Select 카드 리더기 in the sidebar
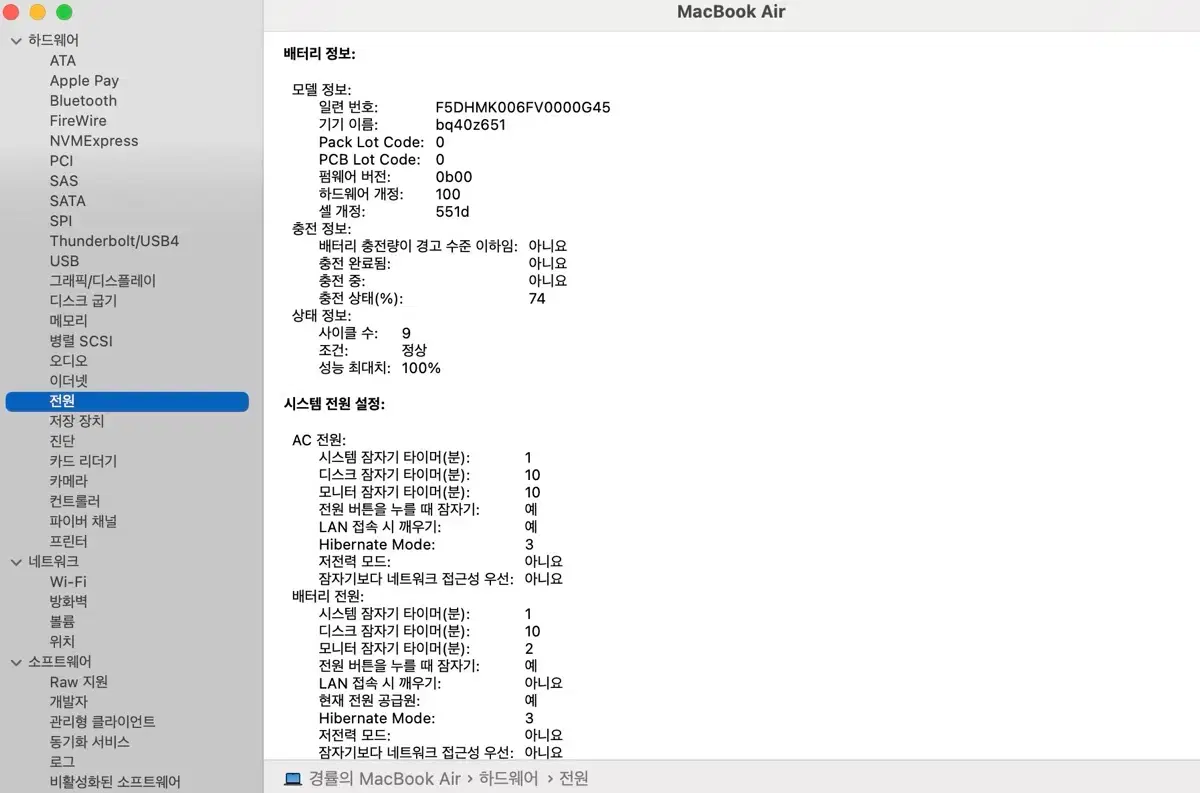Viewport: 1200px width, 793px height. pyautogui.click(x=83, y=461)
